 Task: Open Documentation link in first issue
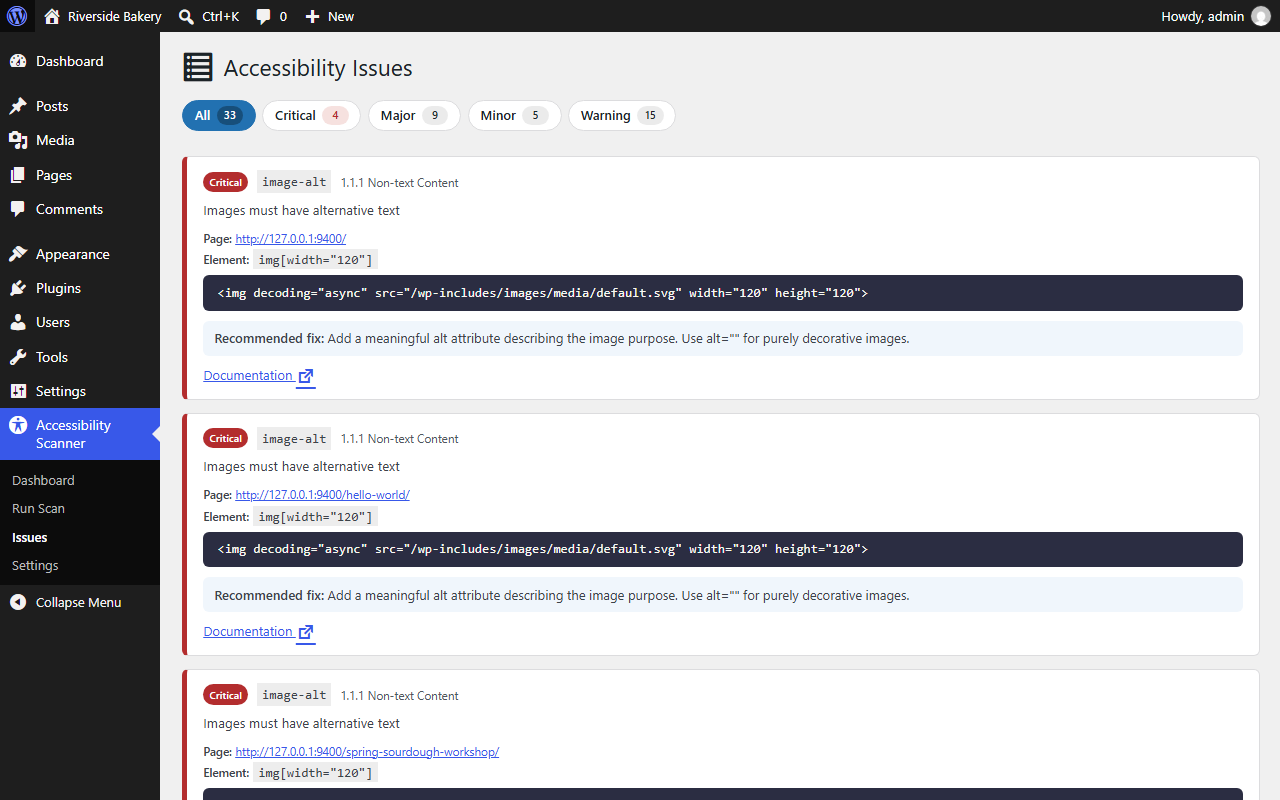click(248, 376)
